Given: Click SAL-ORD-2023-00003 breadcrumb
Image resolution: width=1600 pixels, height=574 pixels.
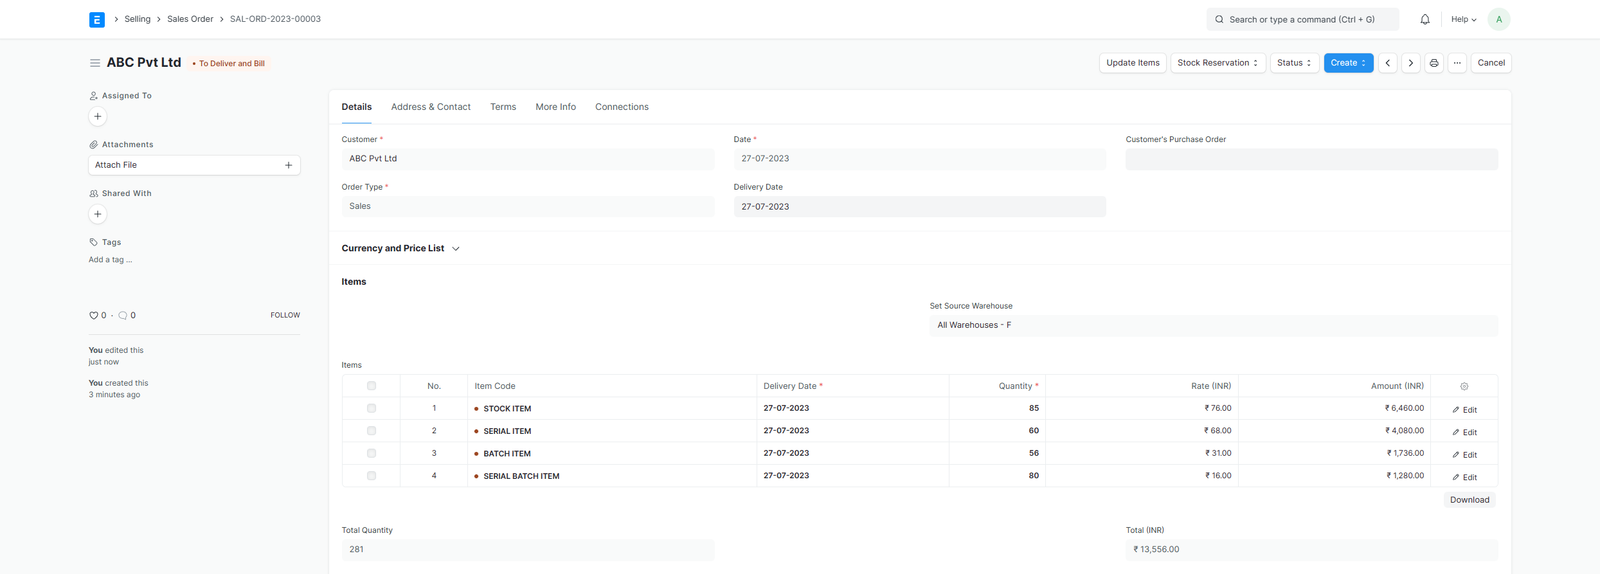Looking at the screenshot, I should [x=275, y=19].
